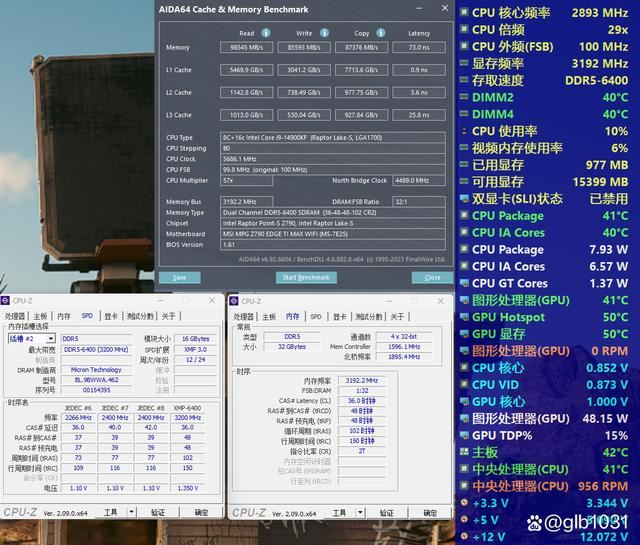The image size is (640, 545).
Task: Confirm with 确定 in the memory timing window
Action: coord(428,512)
